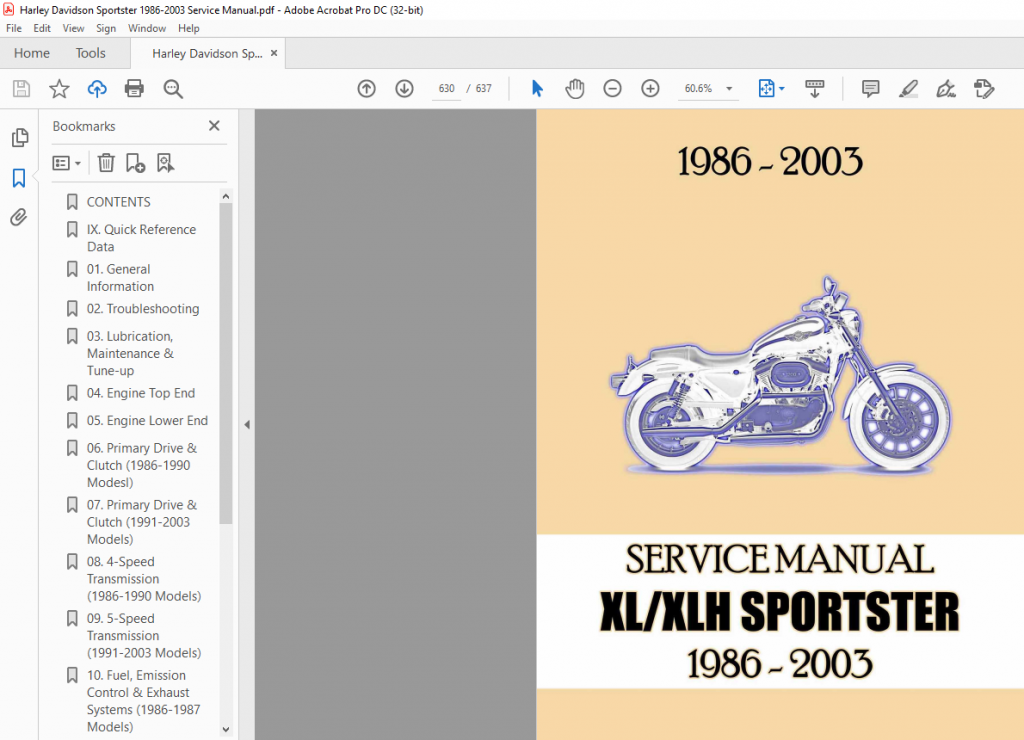Zoom out with the minus icon
This screenshot has height=740, width=1024.
coord(612,88)
